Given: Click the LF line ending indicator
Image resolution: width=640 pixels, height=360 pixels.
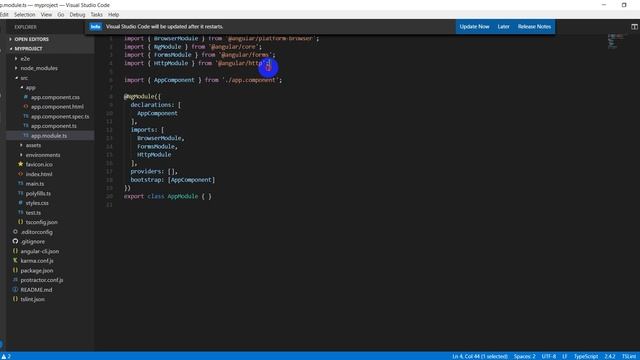Looking at the screenshot, I should pos(564,356).
